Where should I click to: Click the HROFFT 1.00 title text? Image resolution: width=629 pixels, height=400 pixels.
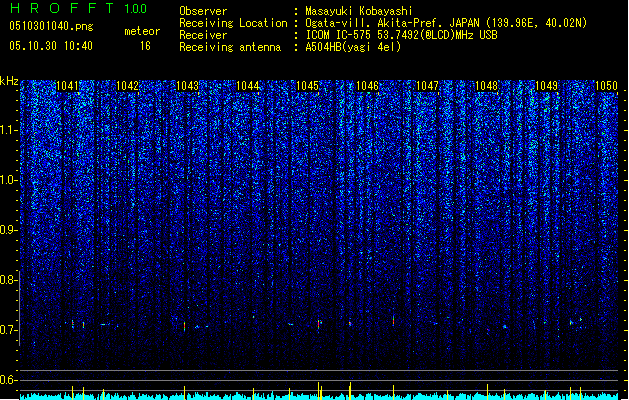(78, 8)
